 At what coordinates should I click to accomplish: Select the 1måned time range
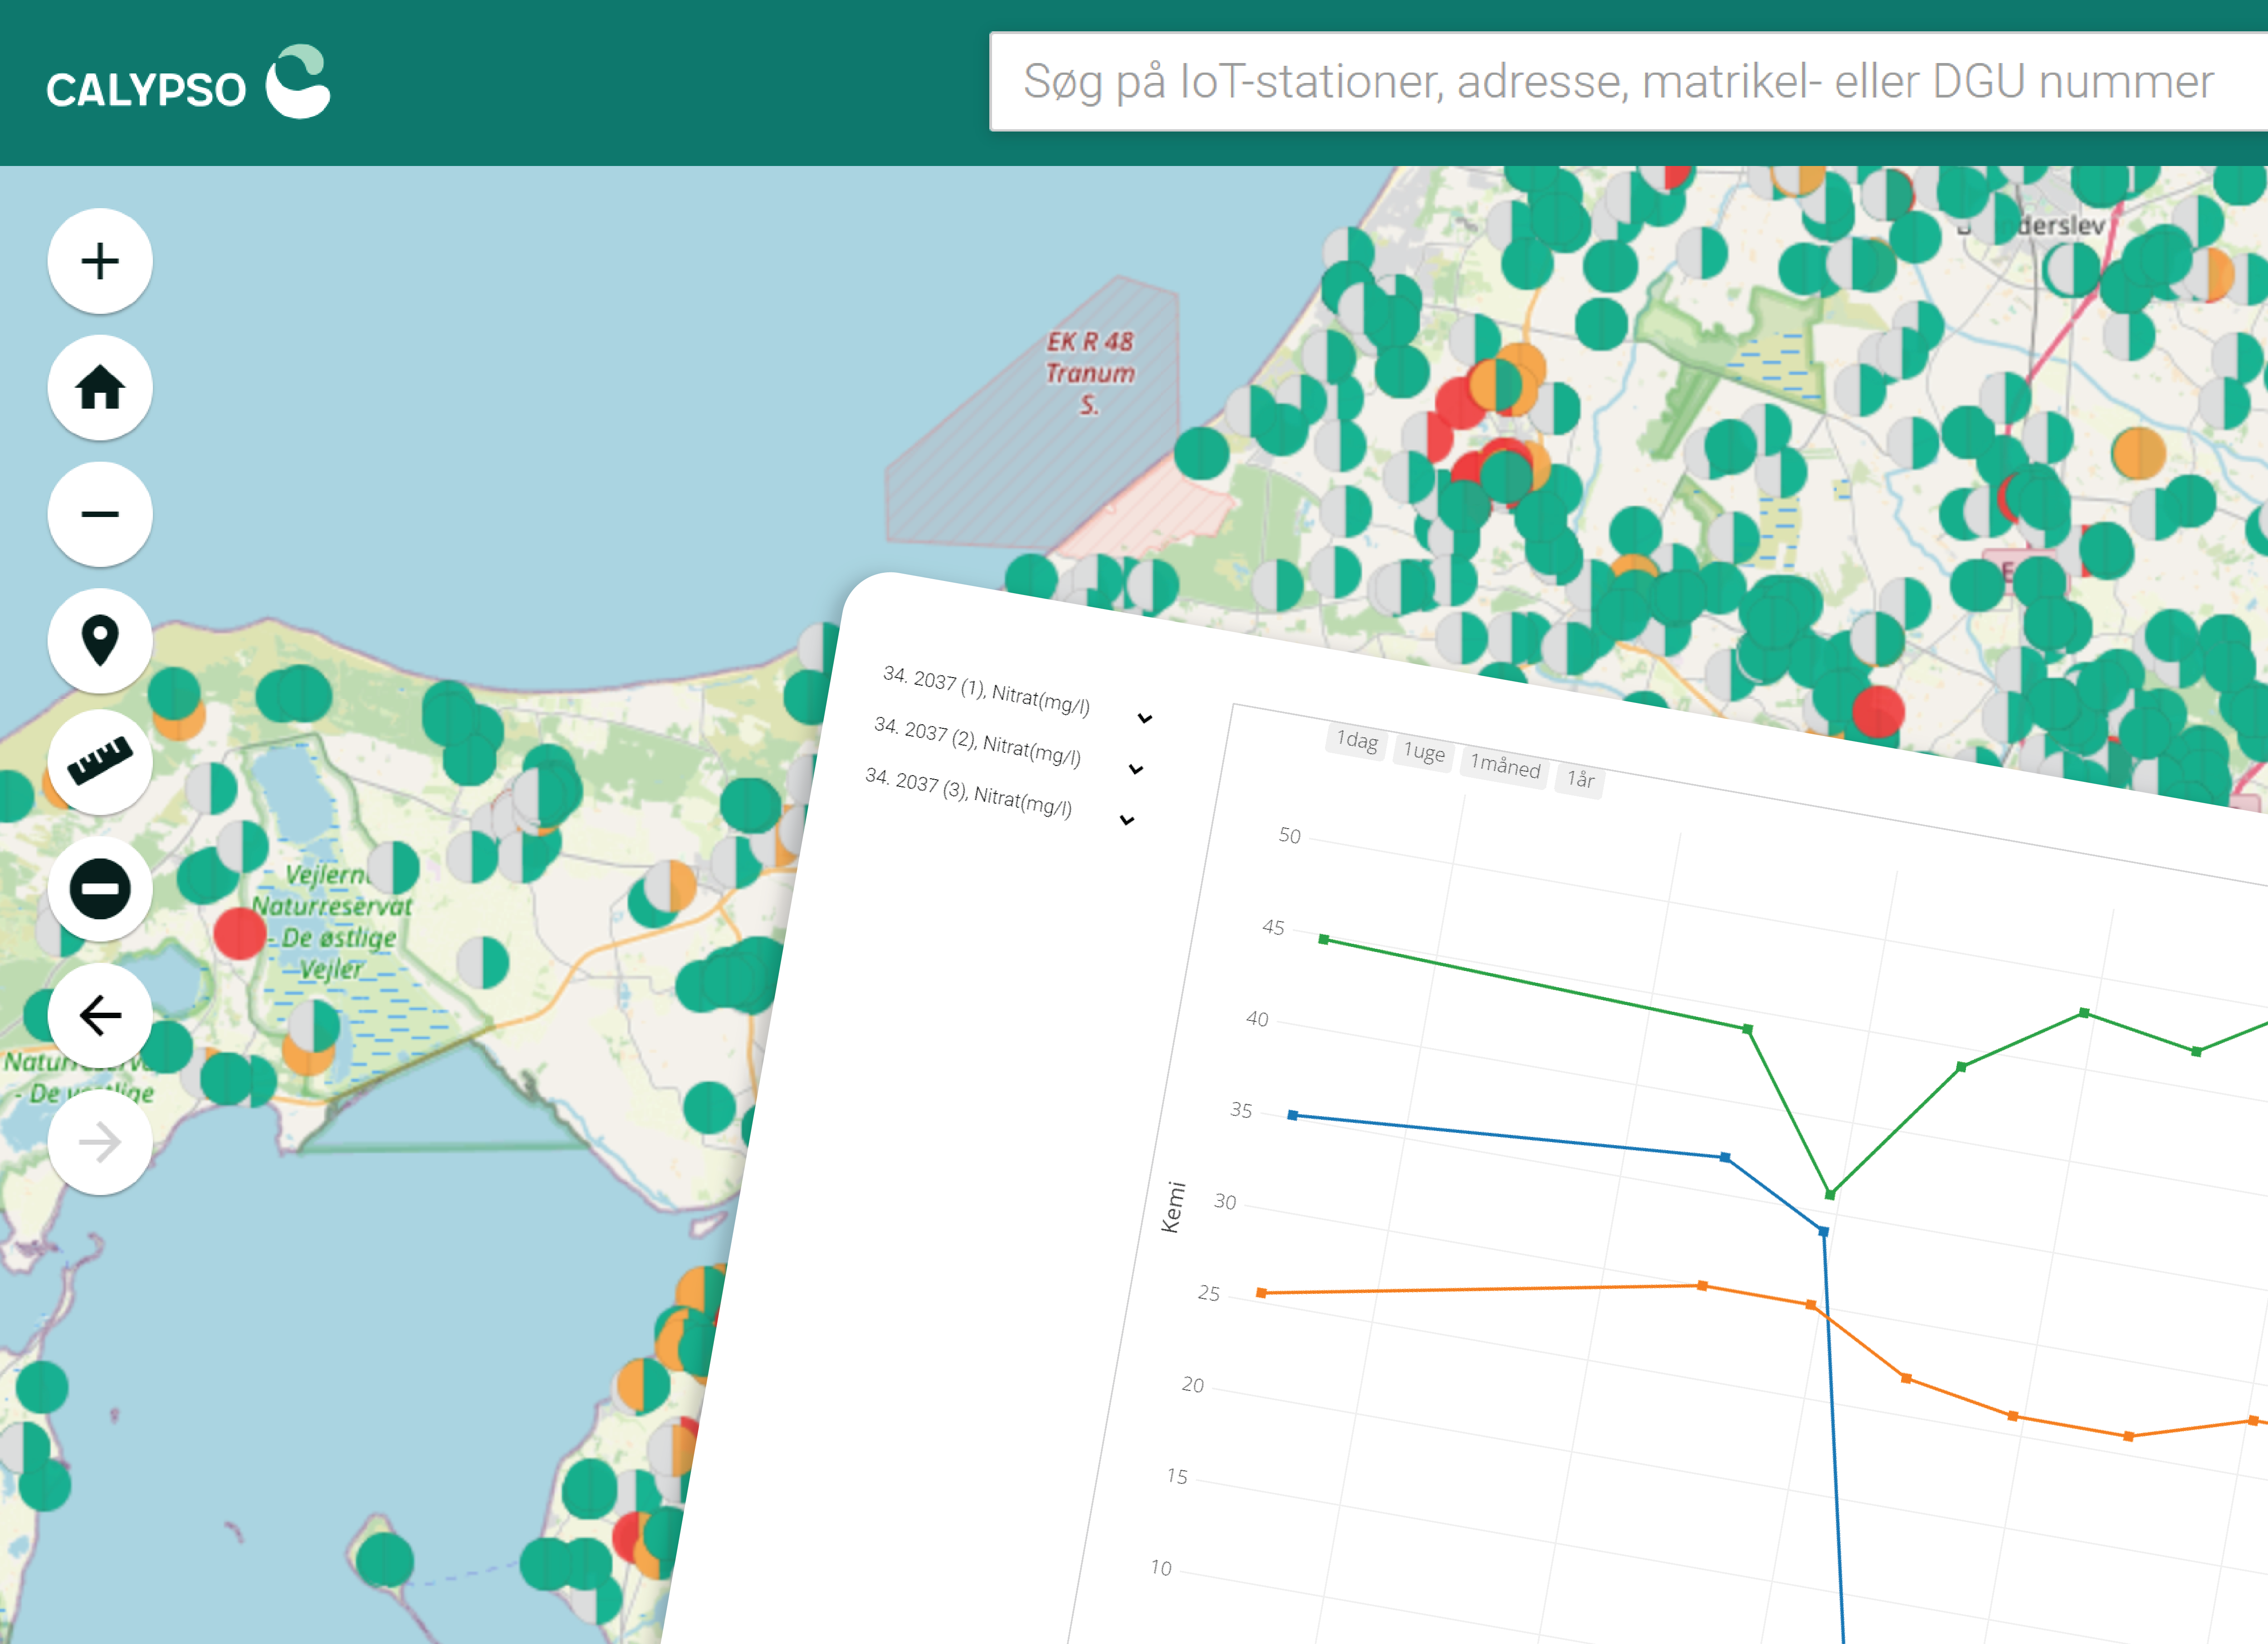pyautogui.click(x=1505, y=767)
